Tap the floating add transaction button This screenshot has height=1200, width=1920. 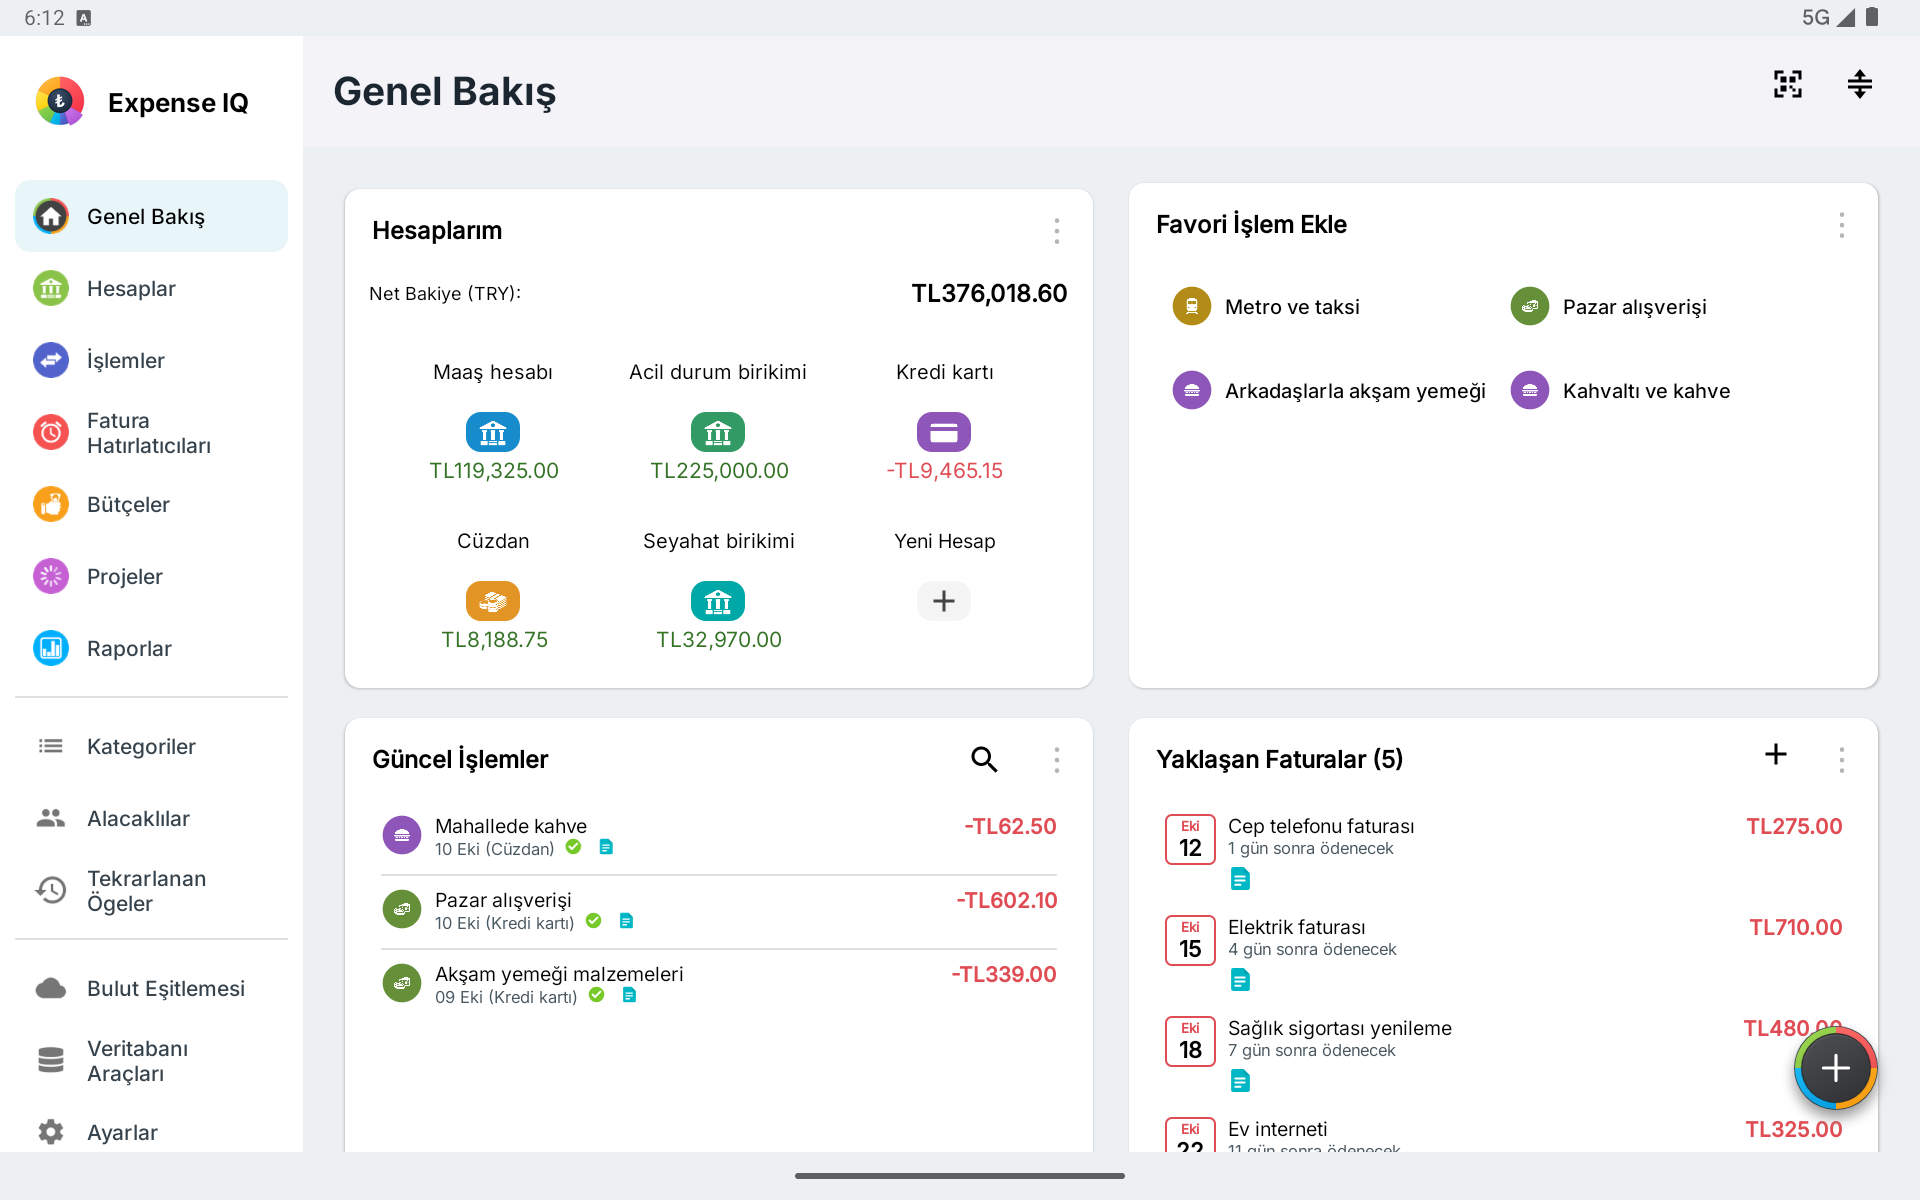tap(1835, 1068)
